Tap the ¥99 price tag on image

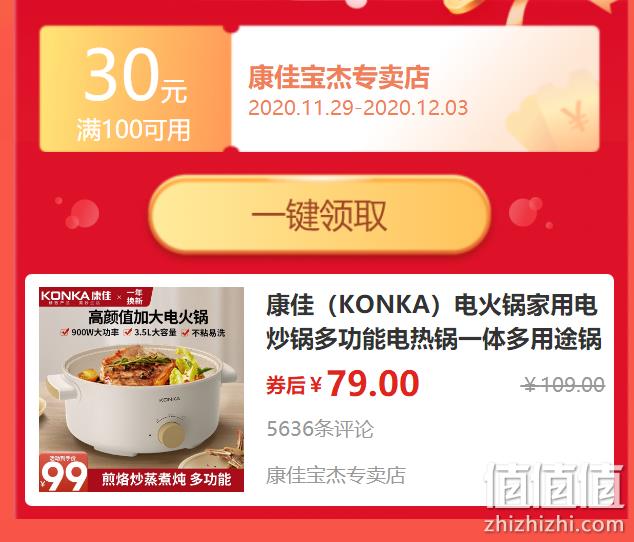pyautogui.click(x=63, y=473)
